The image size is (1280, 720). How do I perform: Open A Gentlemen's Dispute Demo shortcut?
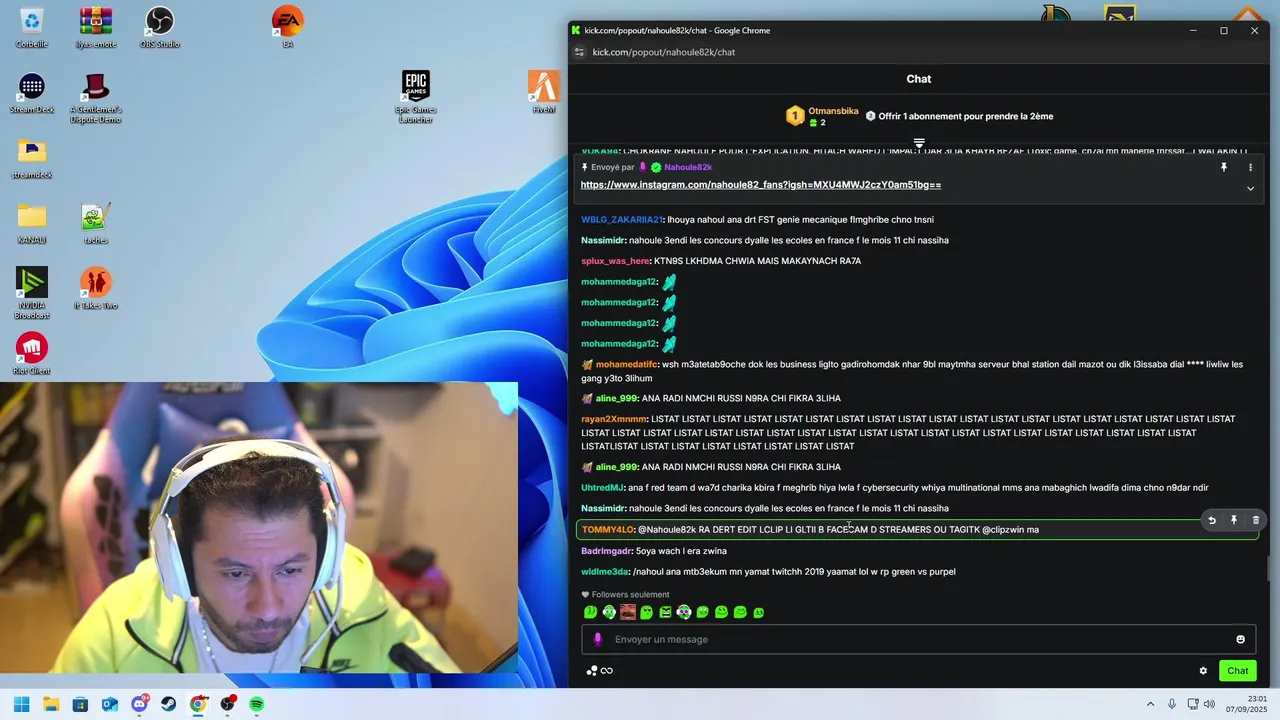[x=96, y=98]
